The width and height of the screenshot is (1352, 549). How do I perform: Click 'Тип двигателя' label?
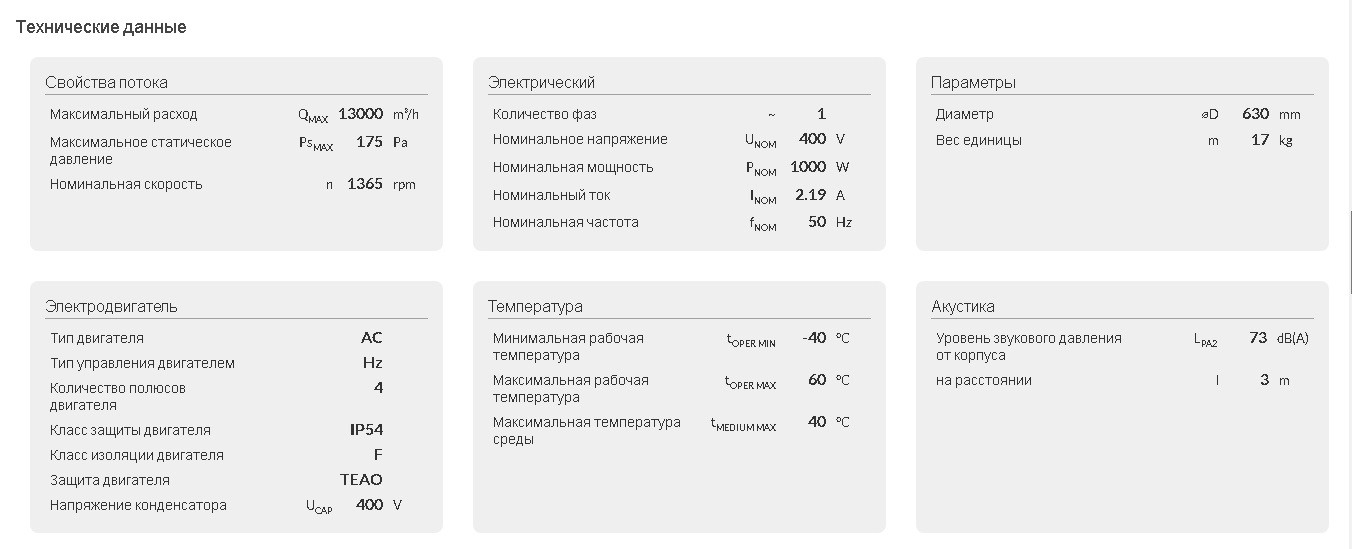(97, 338)
